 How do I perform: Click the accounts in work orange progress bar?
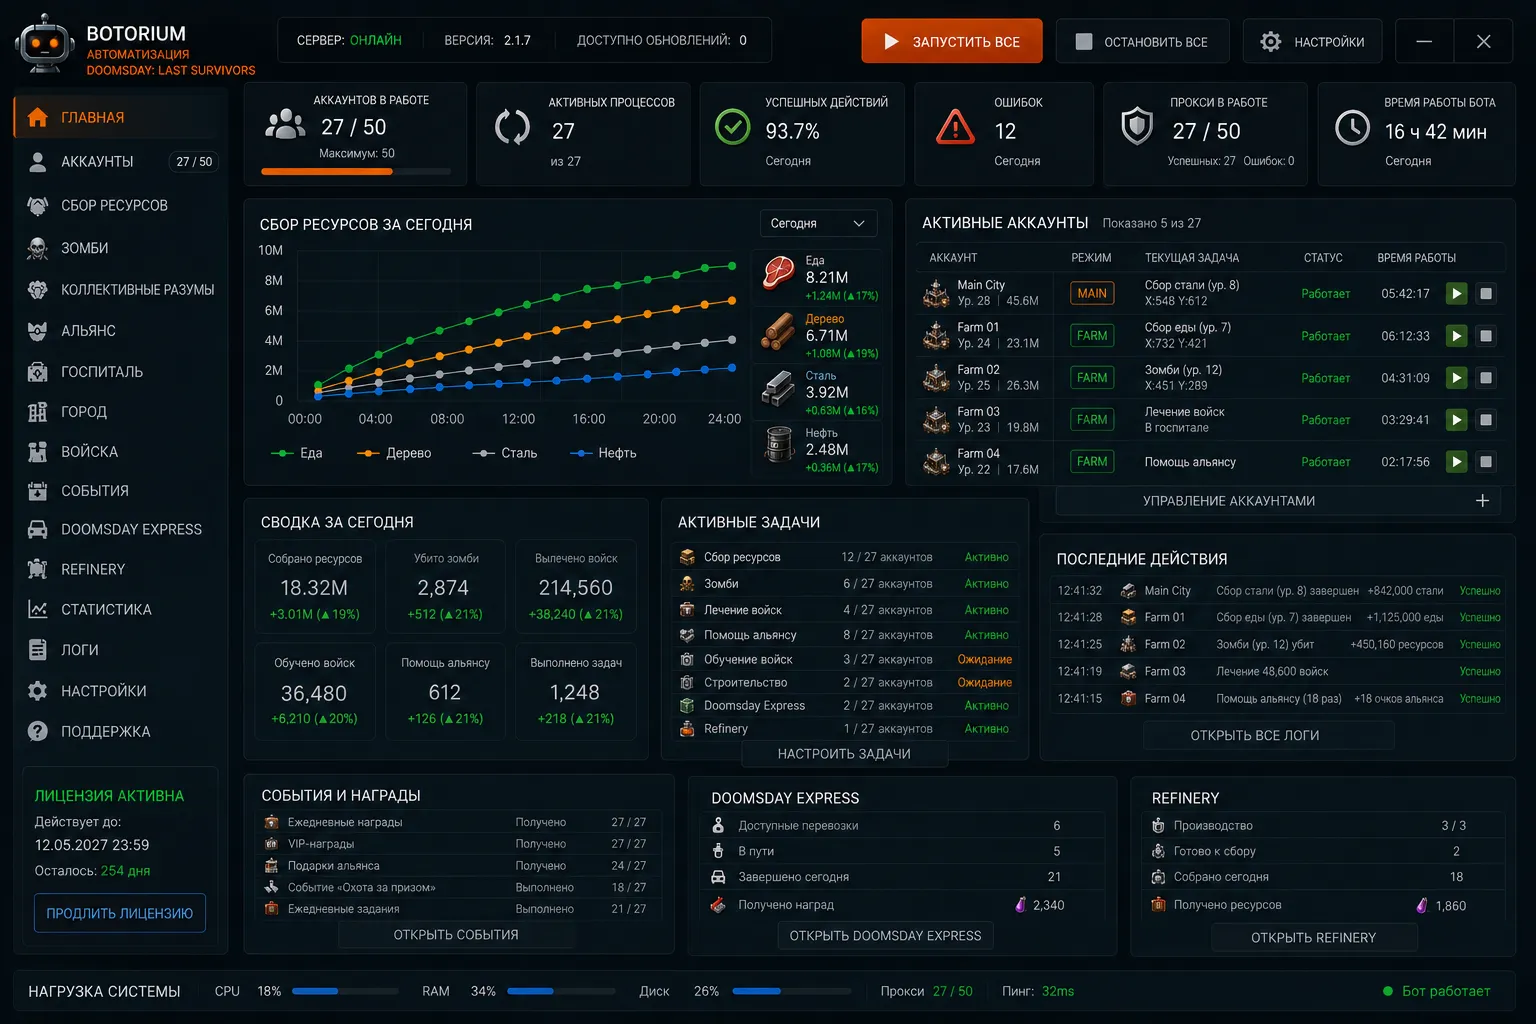356,172
